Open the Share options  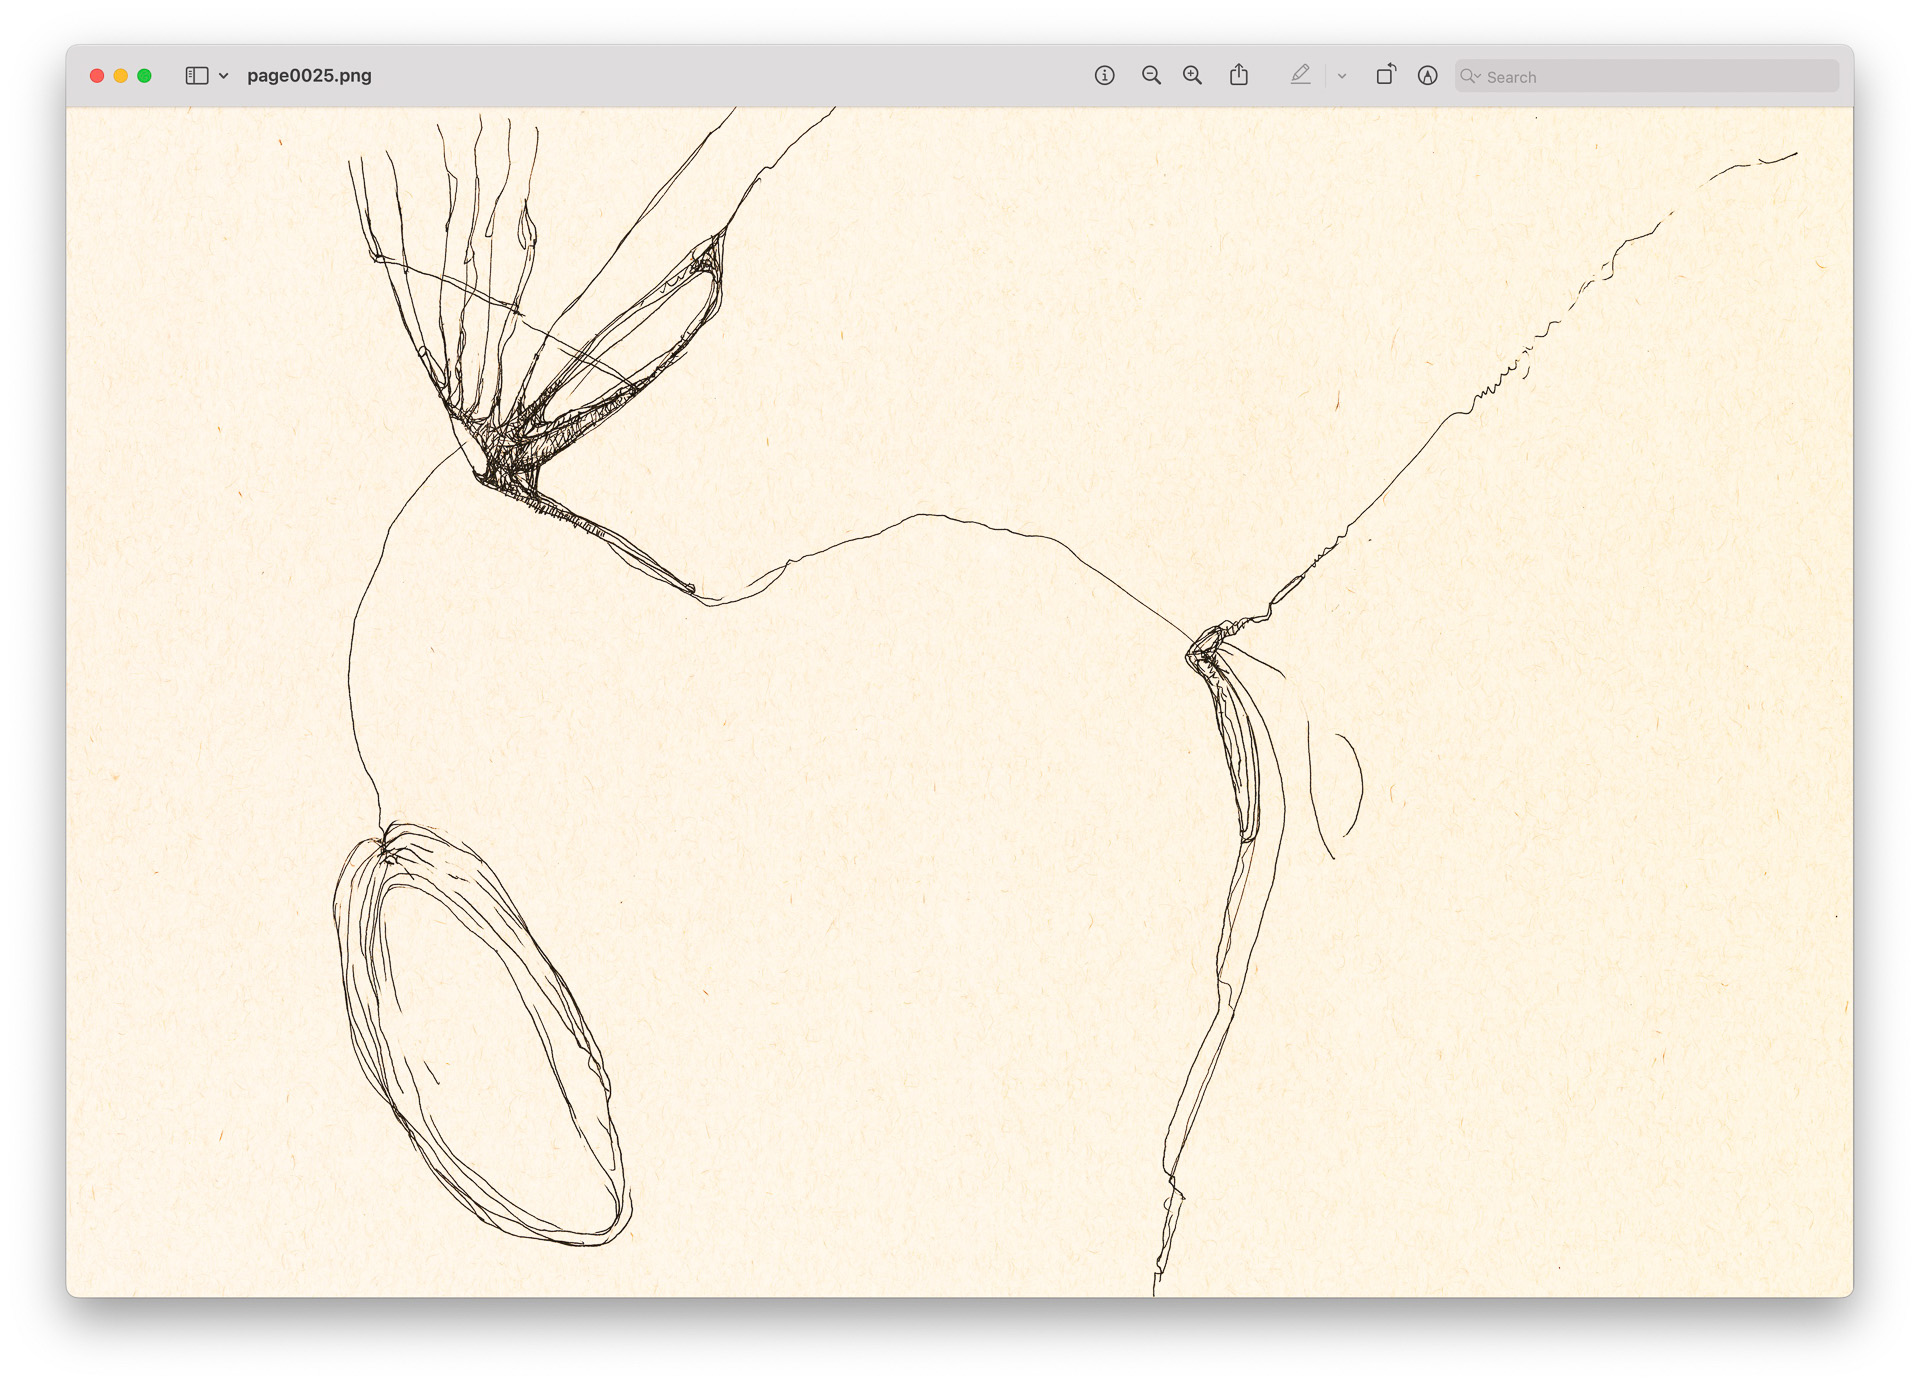click(1239, 75)
